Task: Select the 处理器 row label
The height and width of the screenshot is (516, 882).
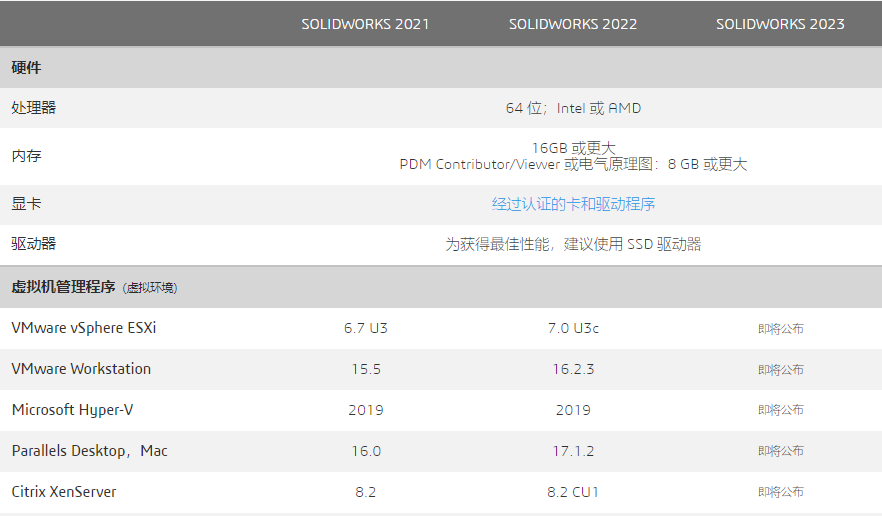Action: pos(34,107)
